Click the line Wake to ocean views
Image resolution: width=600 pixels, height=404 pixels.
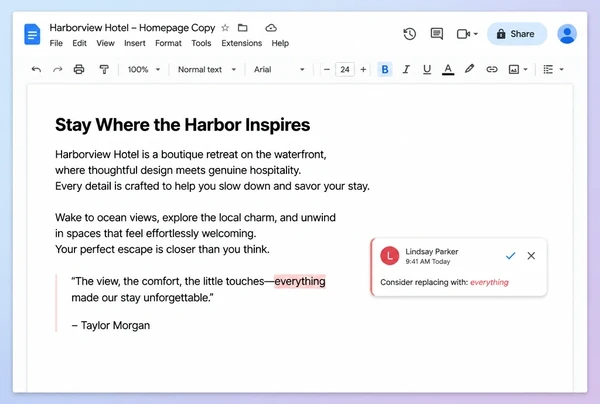195,218
